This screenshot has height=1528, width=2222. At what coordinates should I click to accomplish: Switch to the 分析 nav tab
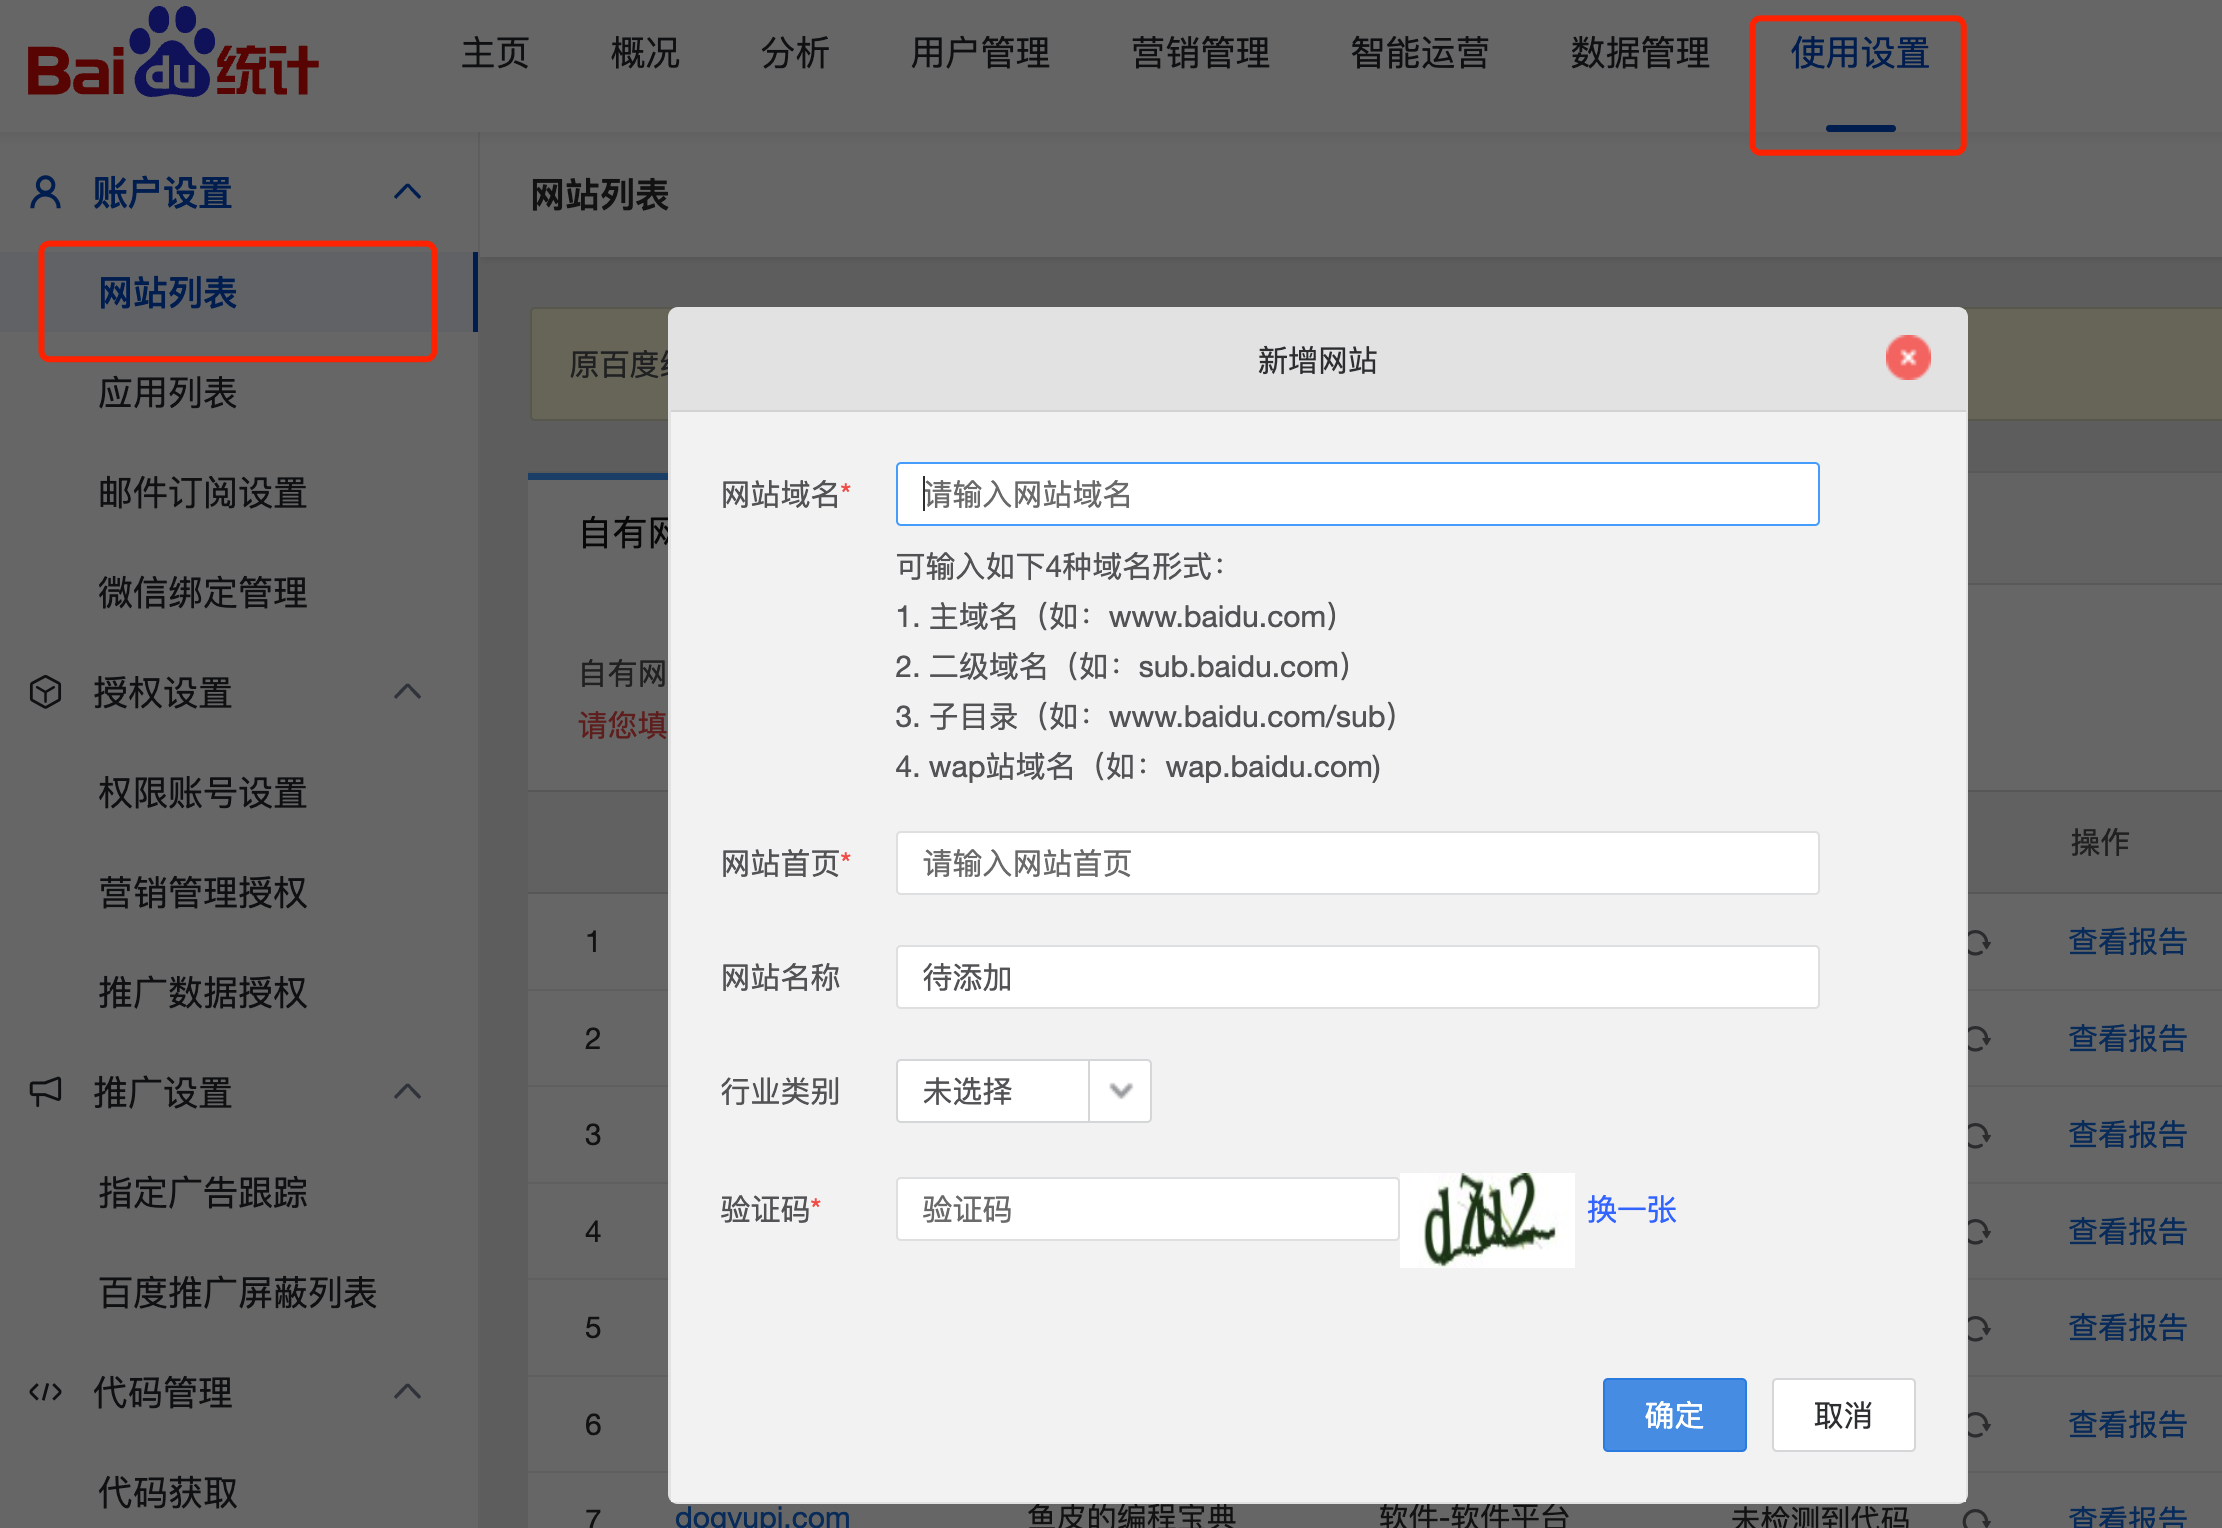click(x=794, y=53)
